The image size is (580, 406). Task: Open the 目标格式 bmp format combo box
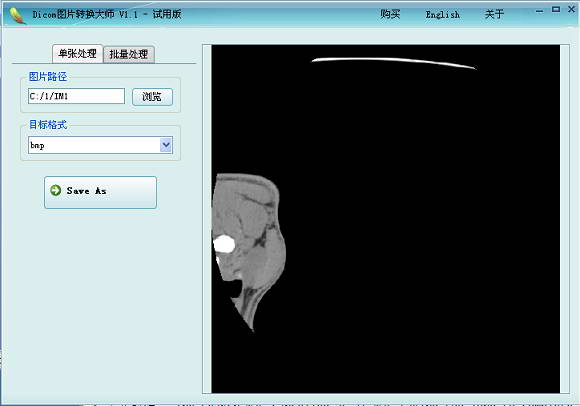point(100,145)
